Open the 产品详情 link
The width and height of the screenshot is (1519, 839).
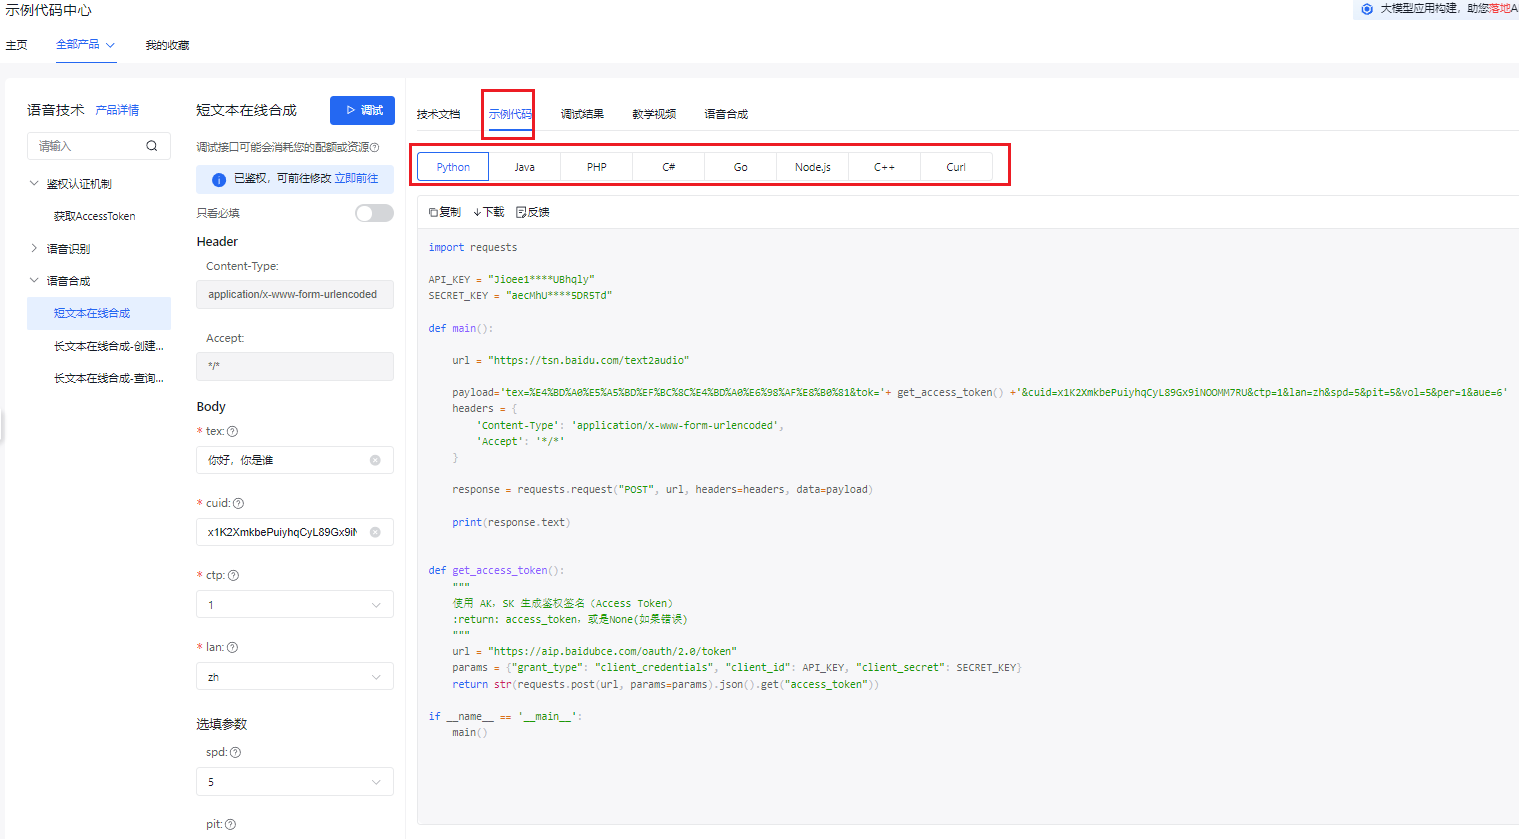[x=117, y=110]
